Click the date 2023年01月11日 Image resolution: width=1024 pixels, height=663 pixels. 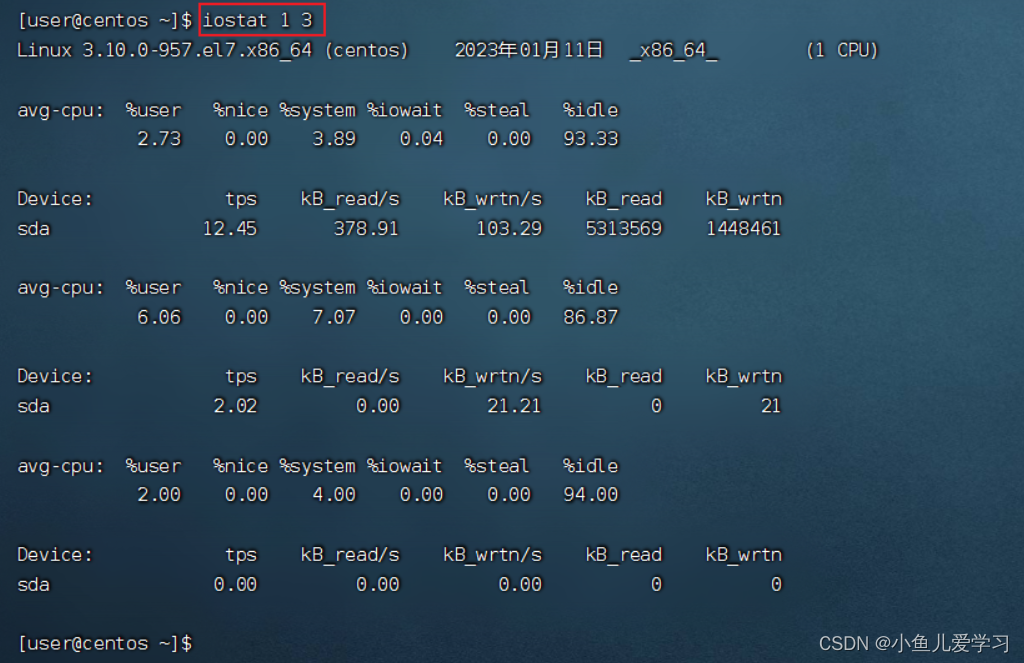[528, 50]
